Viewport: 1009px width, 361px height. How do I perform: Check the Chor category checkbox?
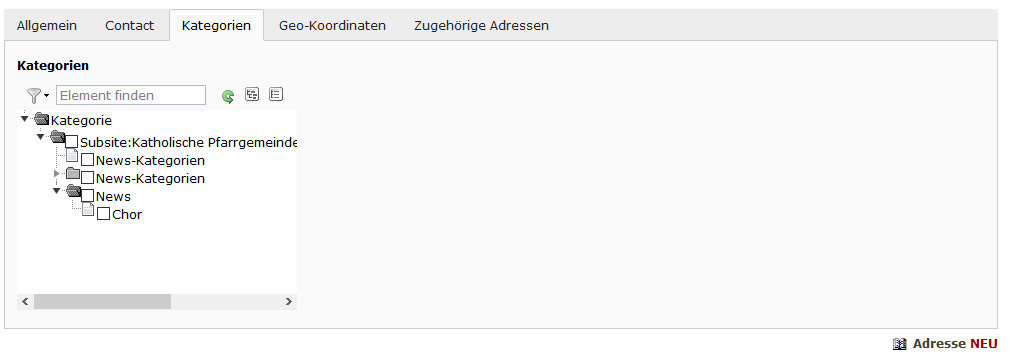[x=103, y=214]
